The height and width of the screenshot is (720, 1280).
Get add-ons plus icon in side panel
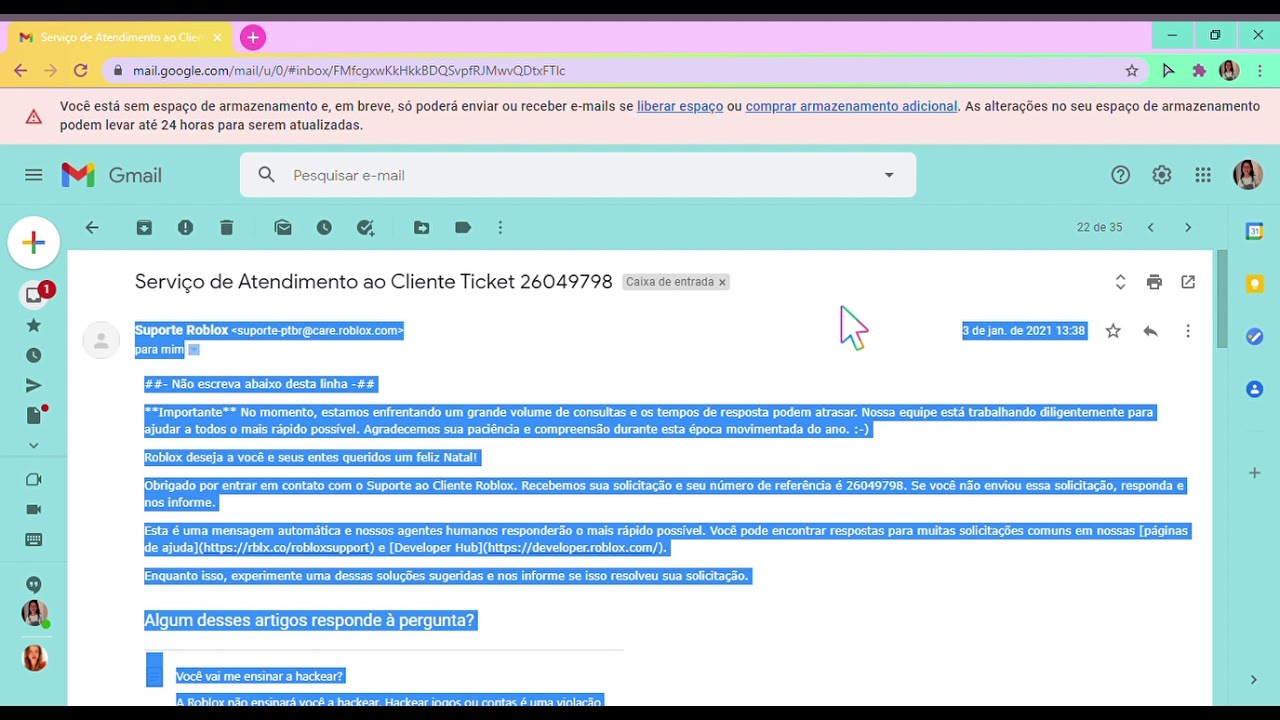(x=1254, y=472)
